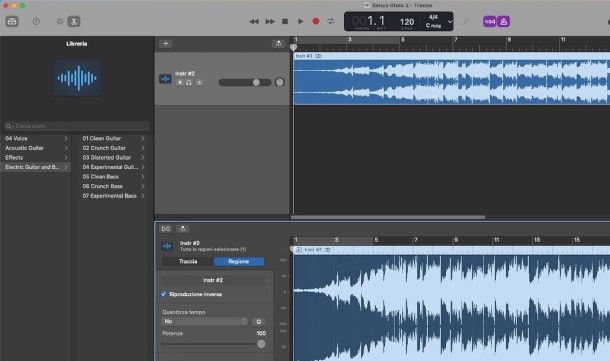Select Acoustic Guitar library category
This screenshot has width=610, height=361.
click(24, 148)
